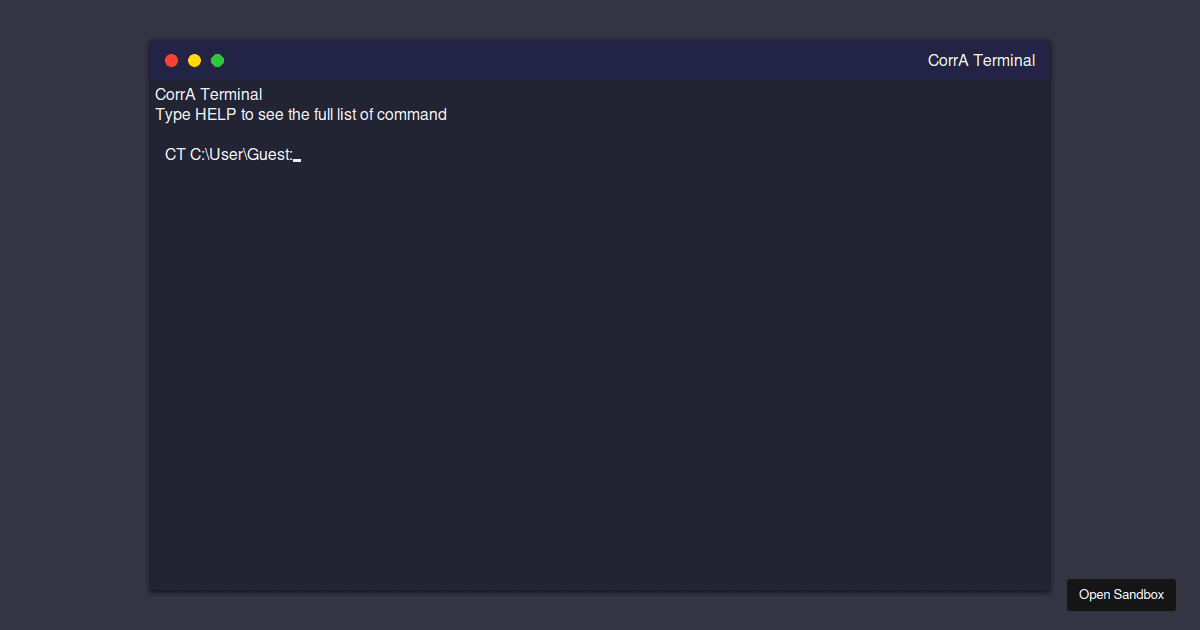
Task: Click the word "command" in hint line
Action: point(412,114)
